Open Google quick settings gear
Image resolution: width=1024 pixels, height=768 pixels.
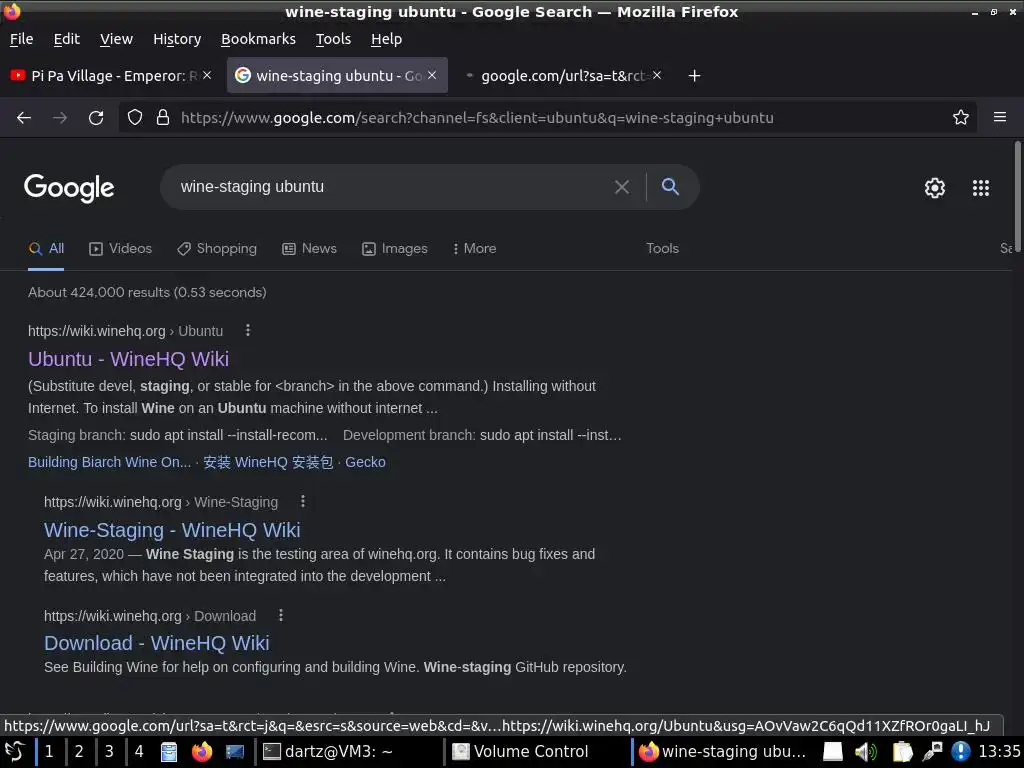935,188
